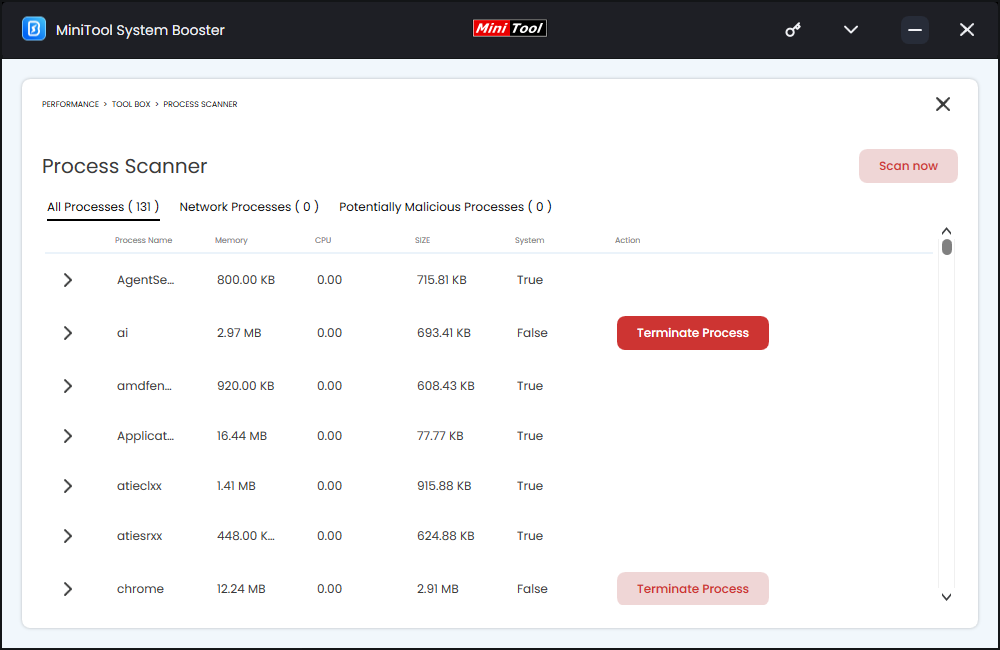Click the 915.88 KB size value
This screenshot has height=650, width=1000.
[444, 486]
